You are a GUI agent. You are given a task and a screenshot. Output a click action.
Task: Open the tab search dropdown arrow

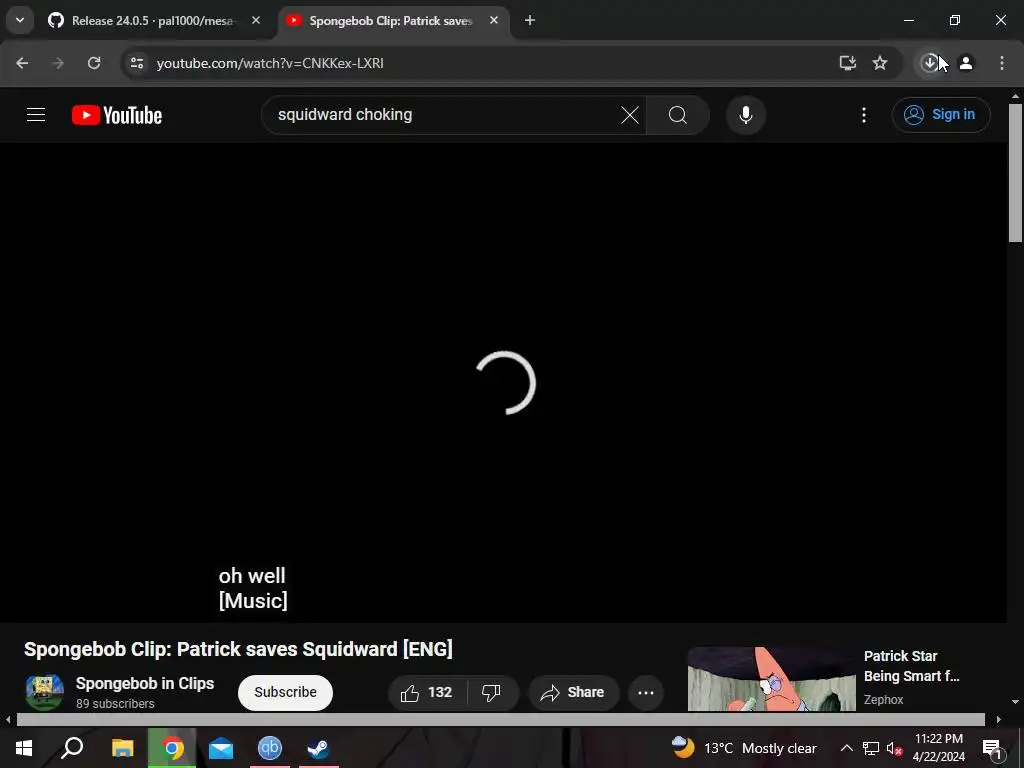point(20,20)
